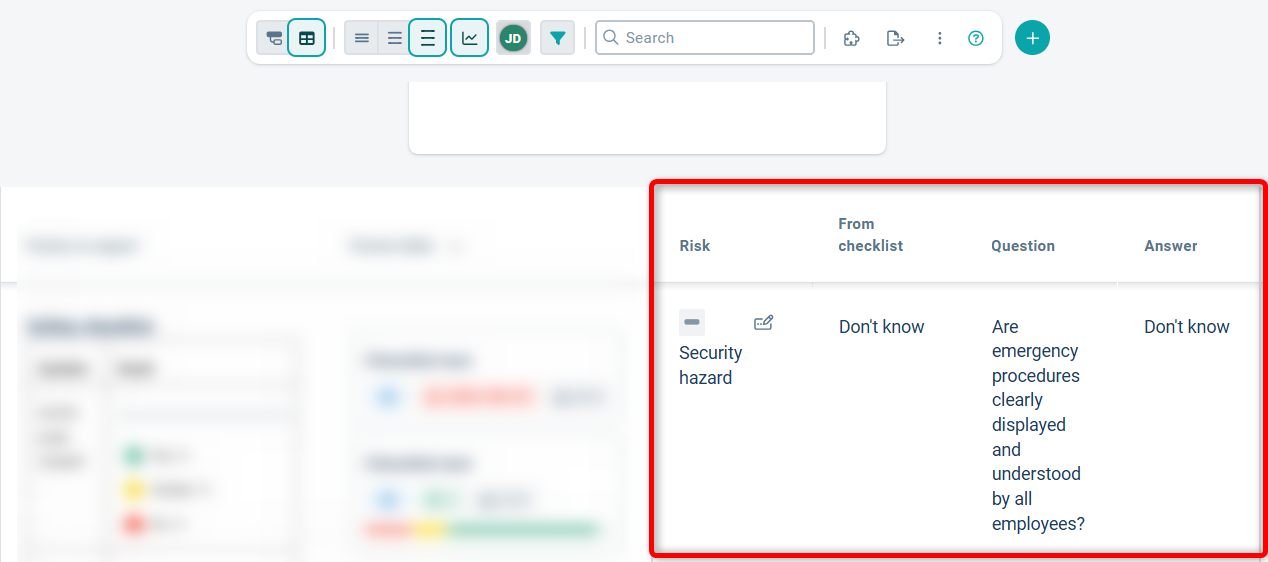Click the Risk column header
1268x562 pixels.
(x=695, y=245)
